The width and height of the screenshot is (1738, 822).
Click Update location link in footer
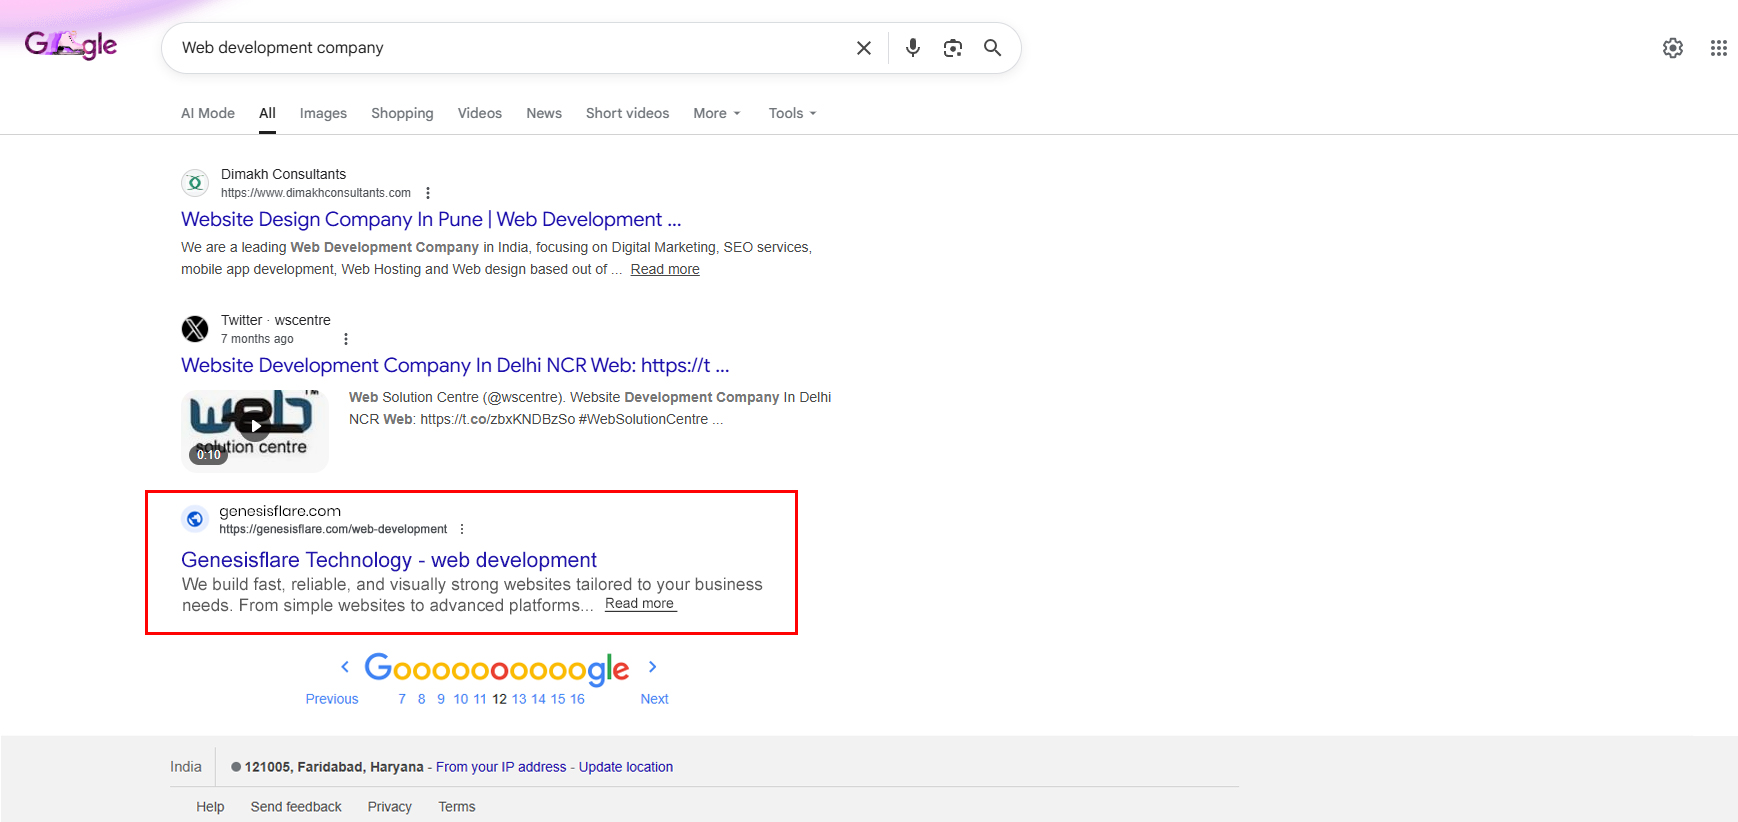point(625,767)
